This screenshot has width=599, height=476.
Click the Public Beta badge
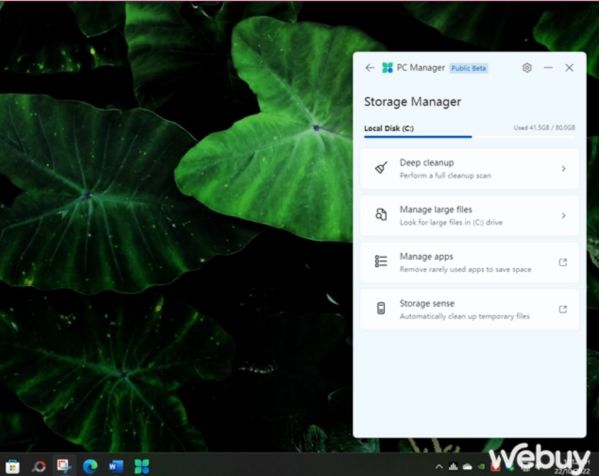tap(468, 68)
